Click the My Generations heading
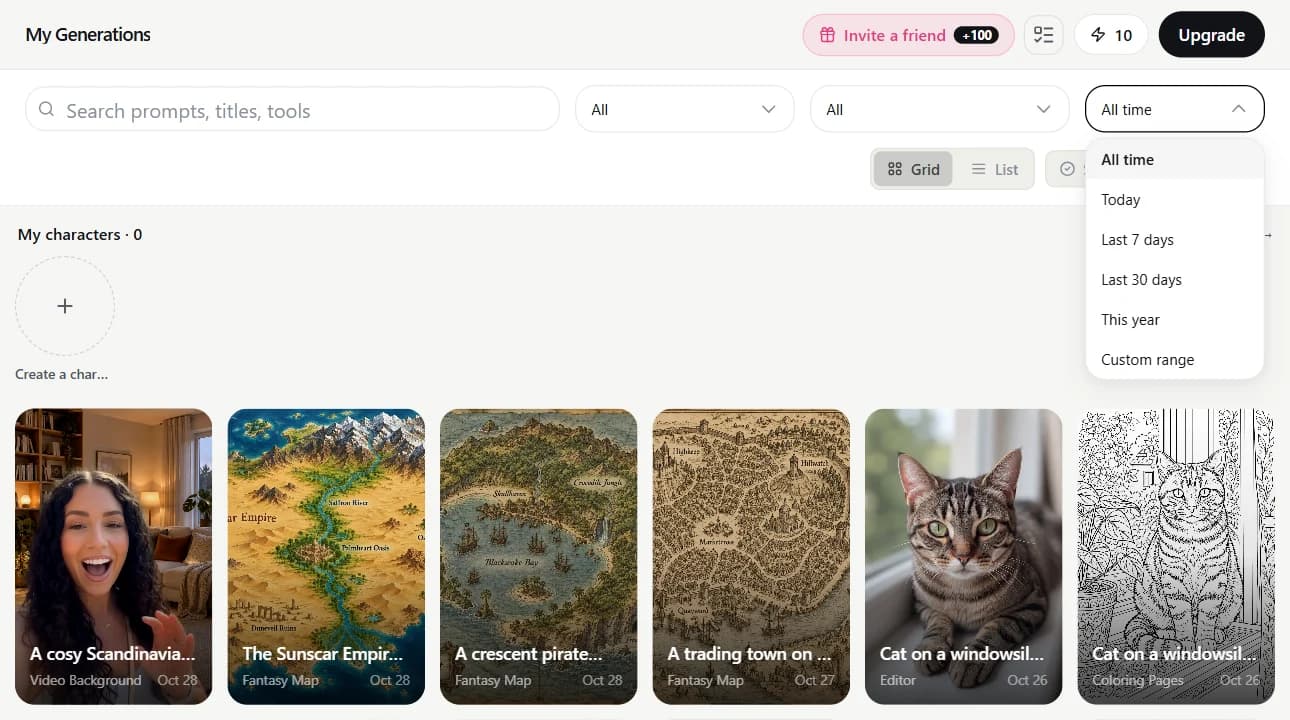The height and width of the screenshot is (720, 1290). (88, 35)
